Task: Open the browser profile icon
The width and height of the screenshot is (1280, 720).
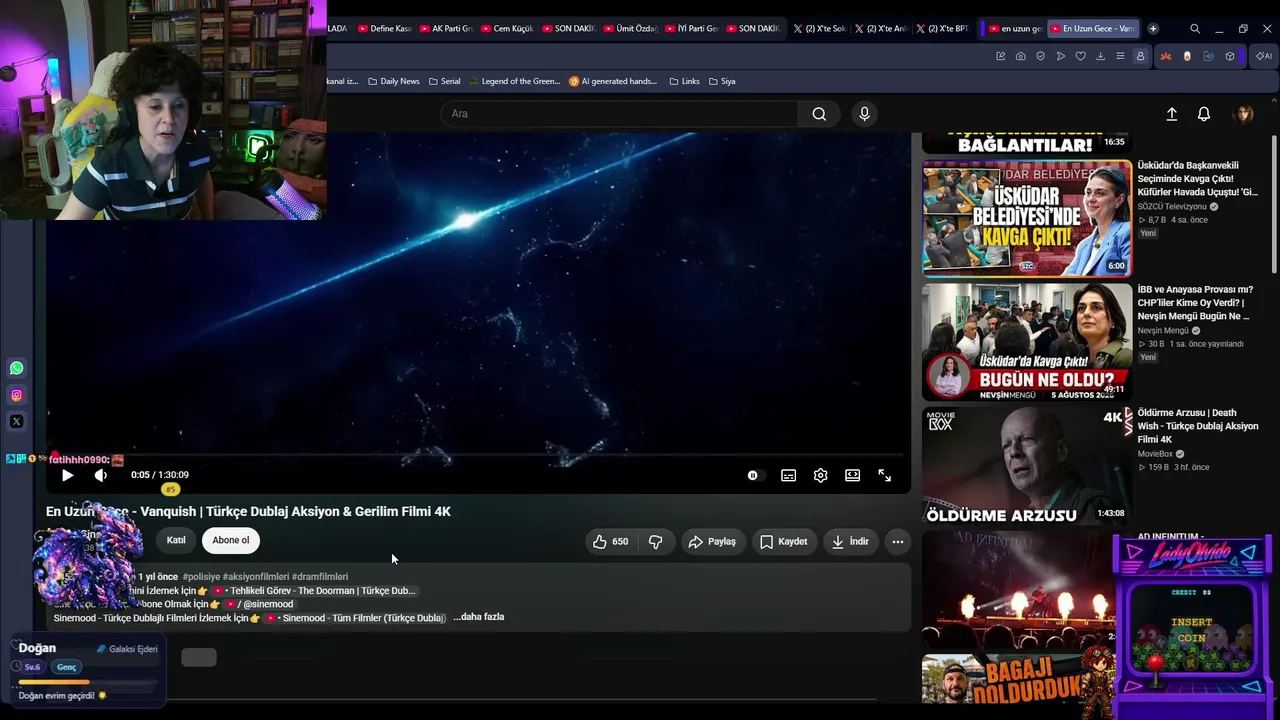Action: [x=1140, y=56]
